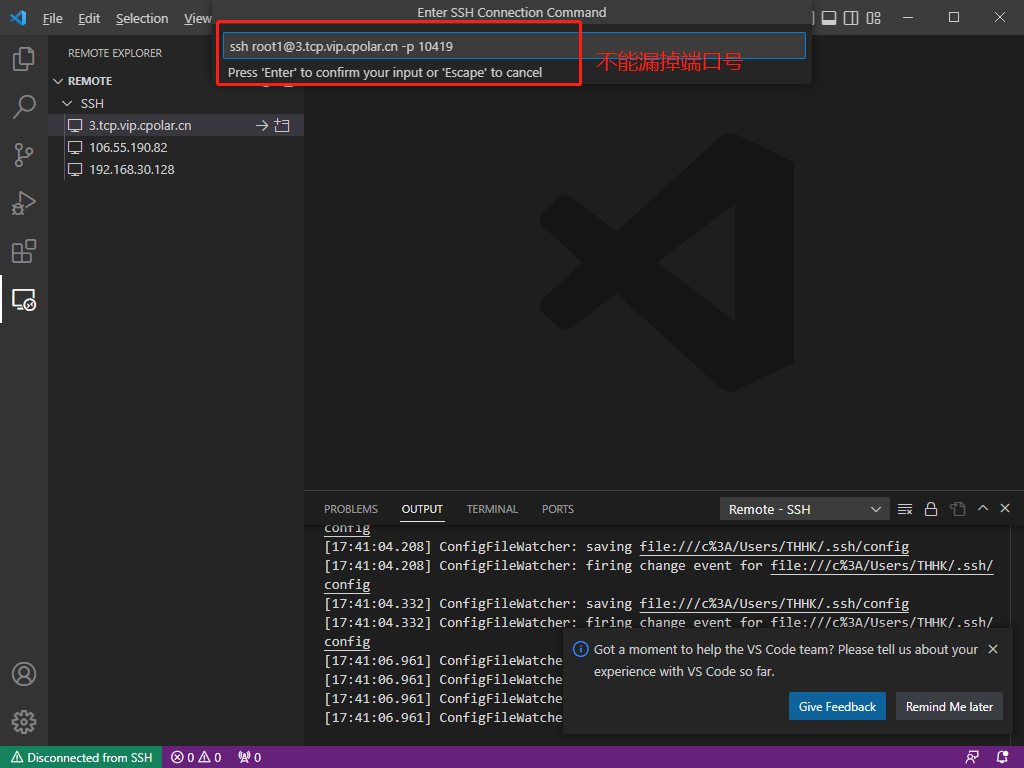Switch to the TERMINAL tab
The height and width of the screenshot is (768, 1024).
pyautogui.click(x=492, y=509)
